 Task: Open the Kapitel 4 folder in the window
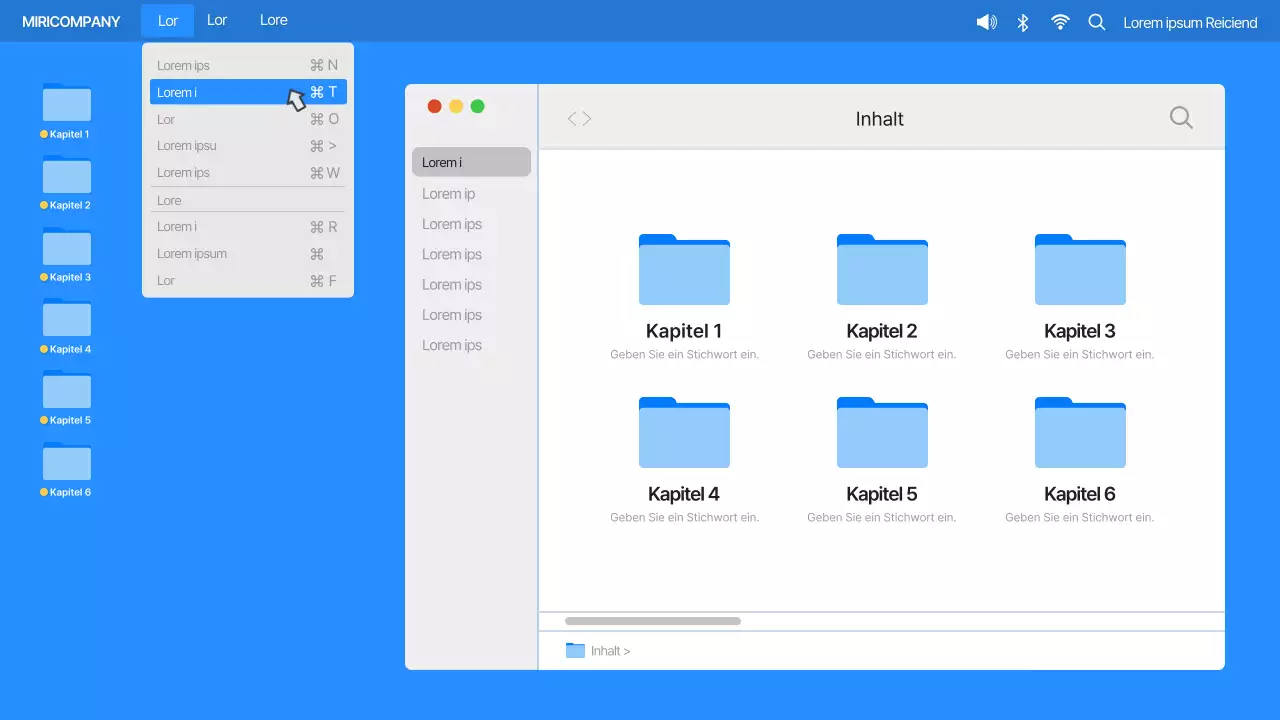(x=684, y=433)
